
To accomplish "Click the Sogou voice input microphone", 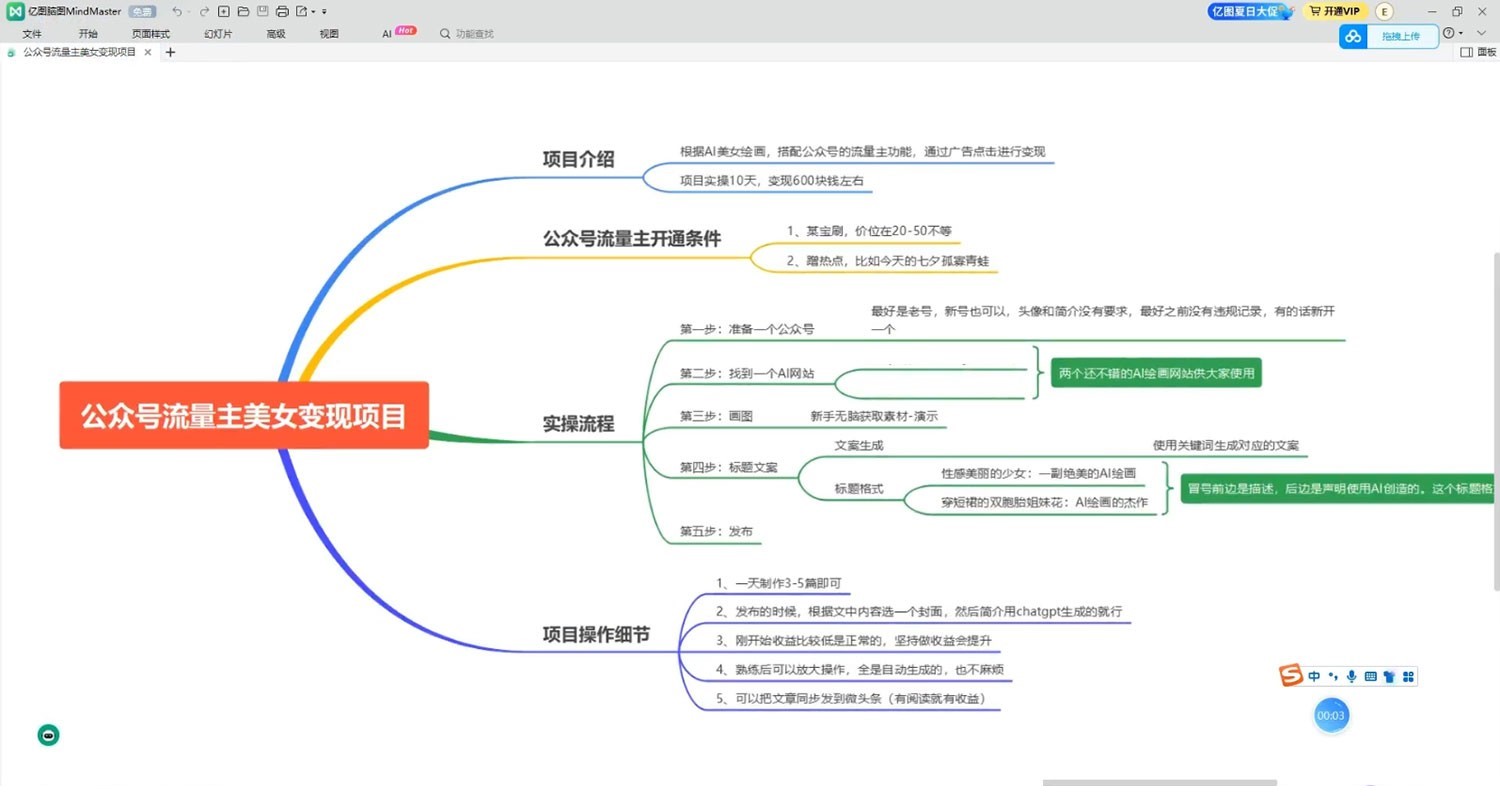I will [x=1352, y=677].
